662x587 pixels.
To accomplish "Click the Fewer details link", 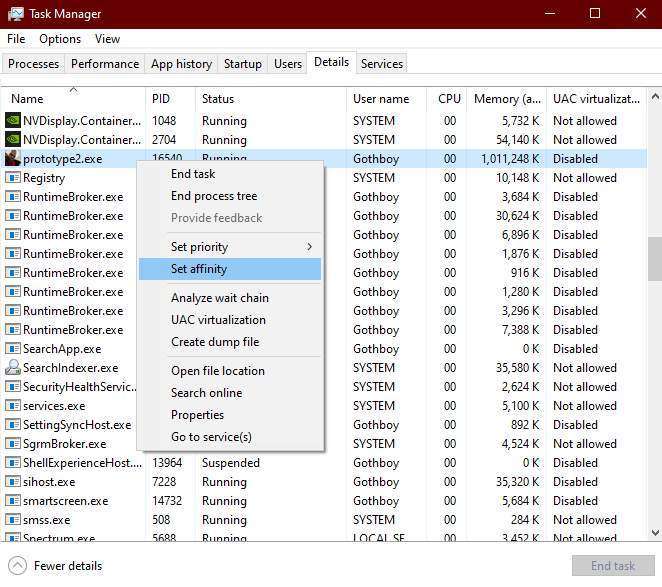I will [x=68, y=566].
